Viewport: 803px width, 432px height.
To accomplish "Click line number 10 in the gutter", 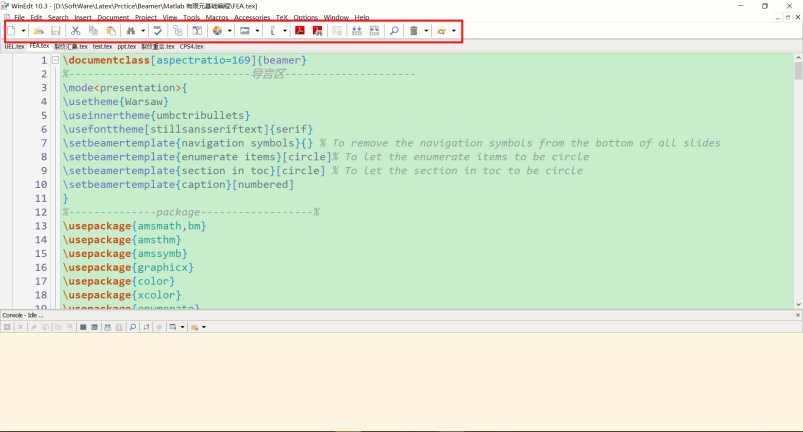I will 41,184.
